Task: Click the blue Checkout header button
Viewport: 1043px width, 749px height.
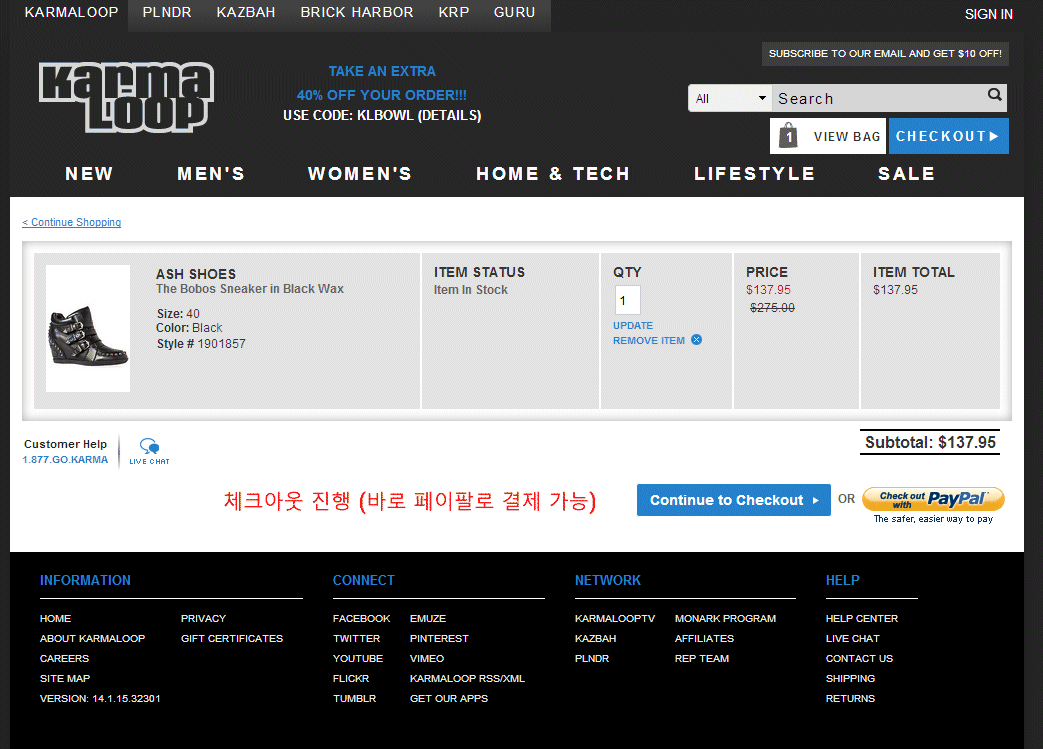Action: [947, 136]
